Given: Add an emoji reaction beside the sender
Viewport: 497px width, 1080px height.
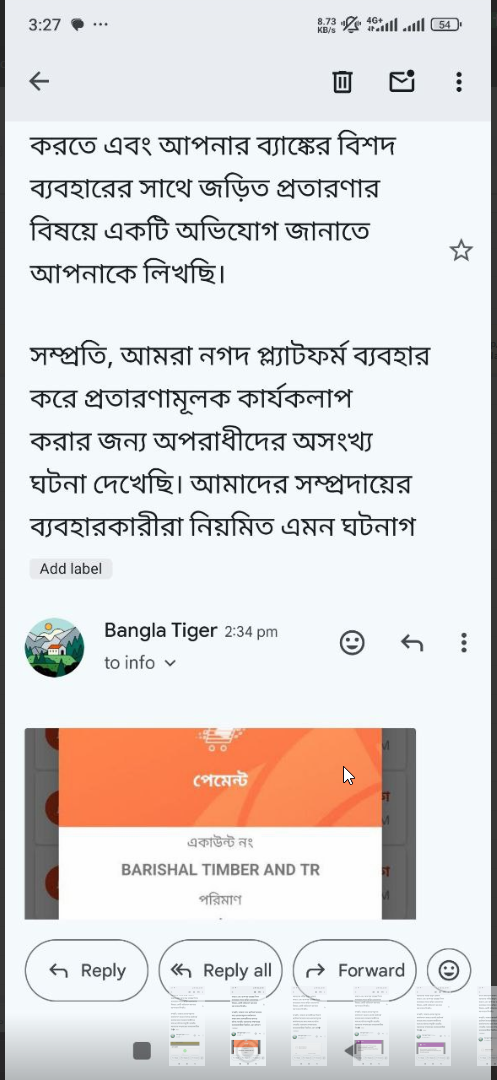Looking at the screenshot, I should (352, 643).
